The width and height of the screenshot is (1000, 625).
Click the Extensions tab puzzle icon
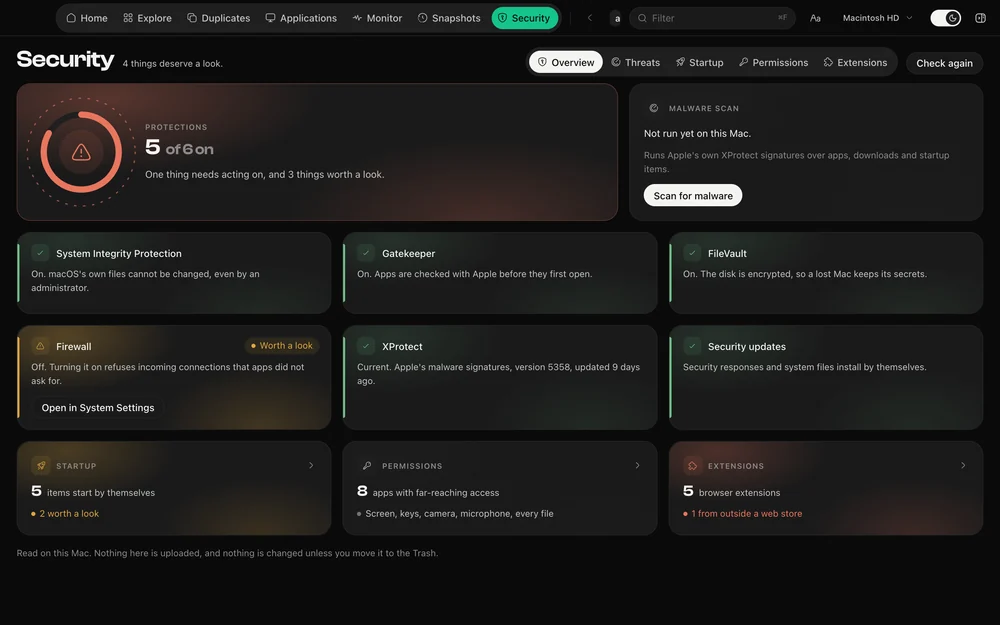828,62
